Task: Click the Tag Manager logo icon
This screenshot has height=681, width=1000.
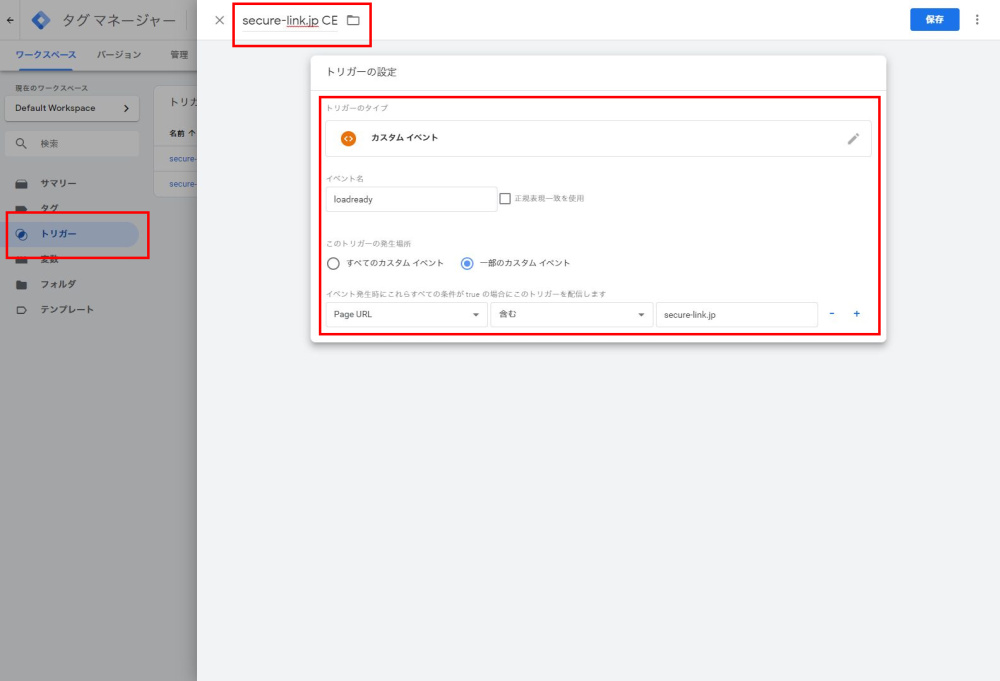Action: tap(41, 20)
